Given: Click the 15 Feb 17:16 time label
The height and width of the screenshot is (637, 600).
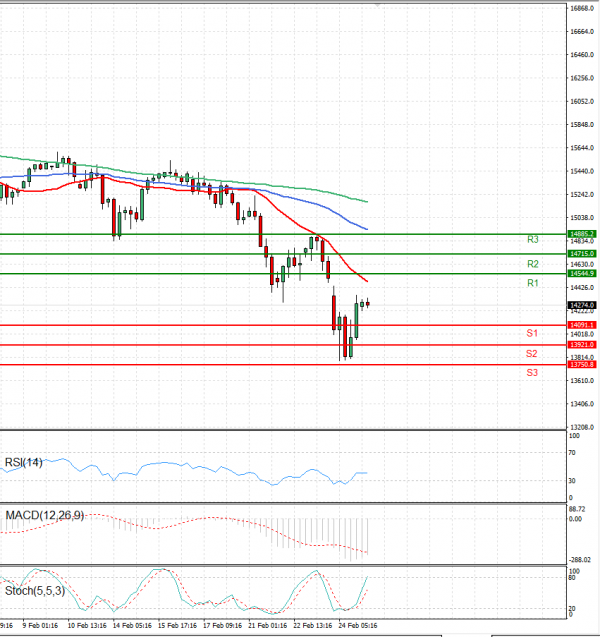Looking at the screenshot, I should (177, 625).
